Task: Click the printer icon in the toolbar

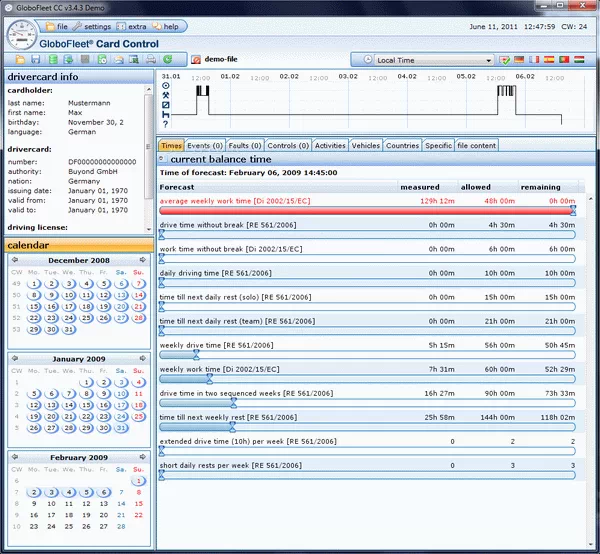Action: tap(150, 60)
